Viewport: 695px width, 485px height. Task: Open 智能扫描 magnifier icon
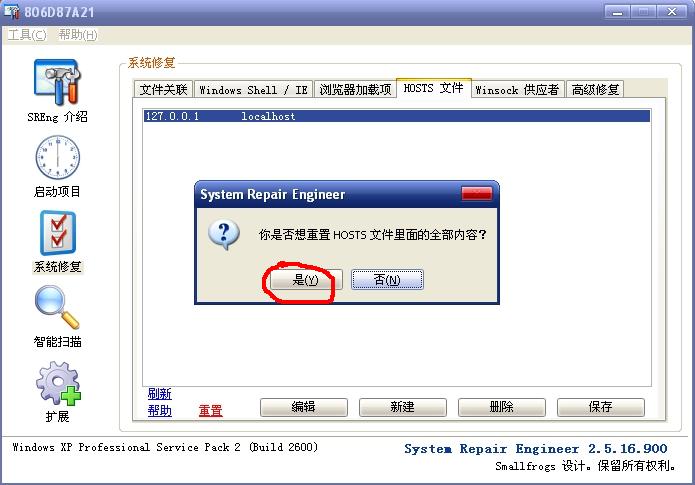point(57,307)
